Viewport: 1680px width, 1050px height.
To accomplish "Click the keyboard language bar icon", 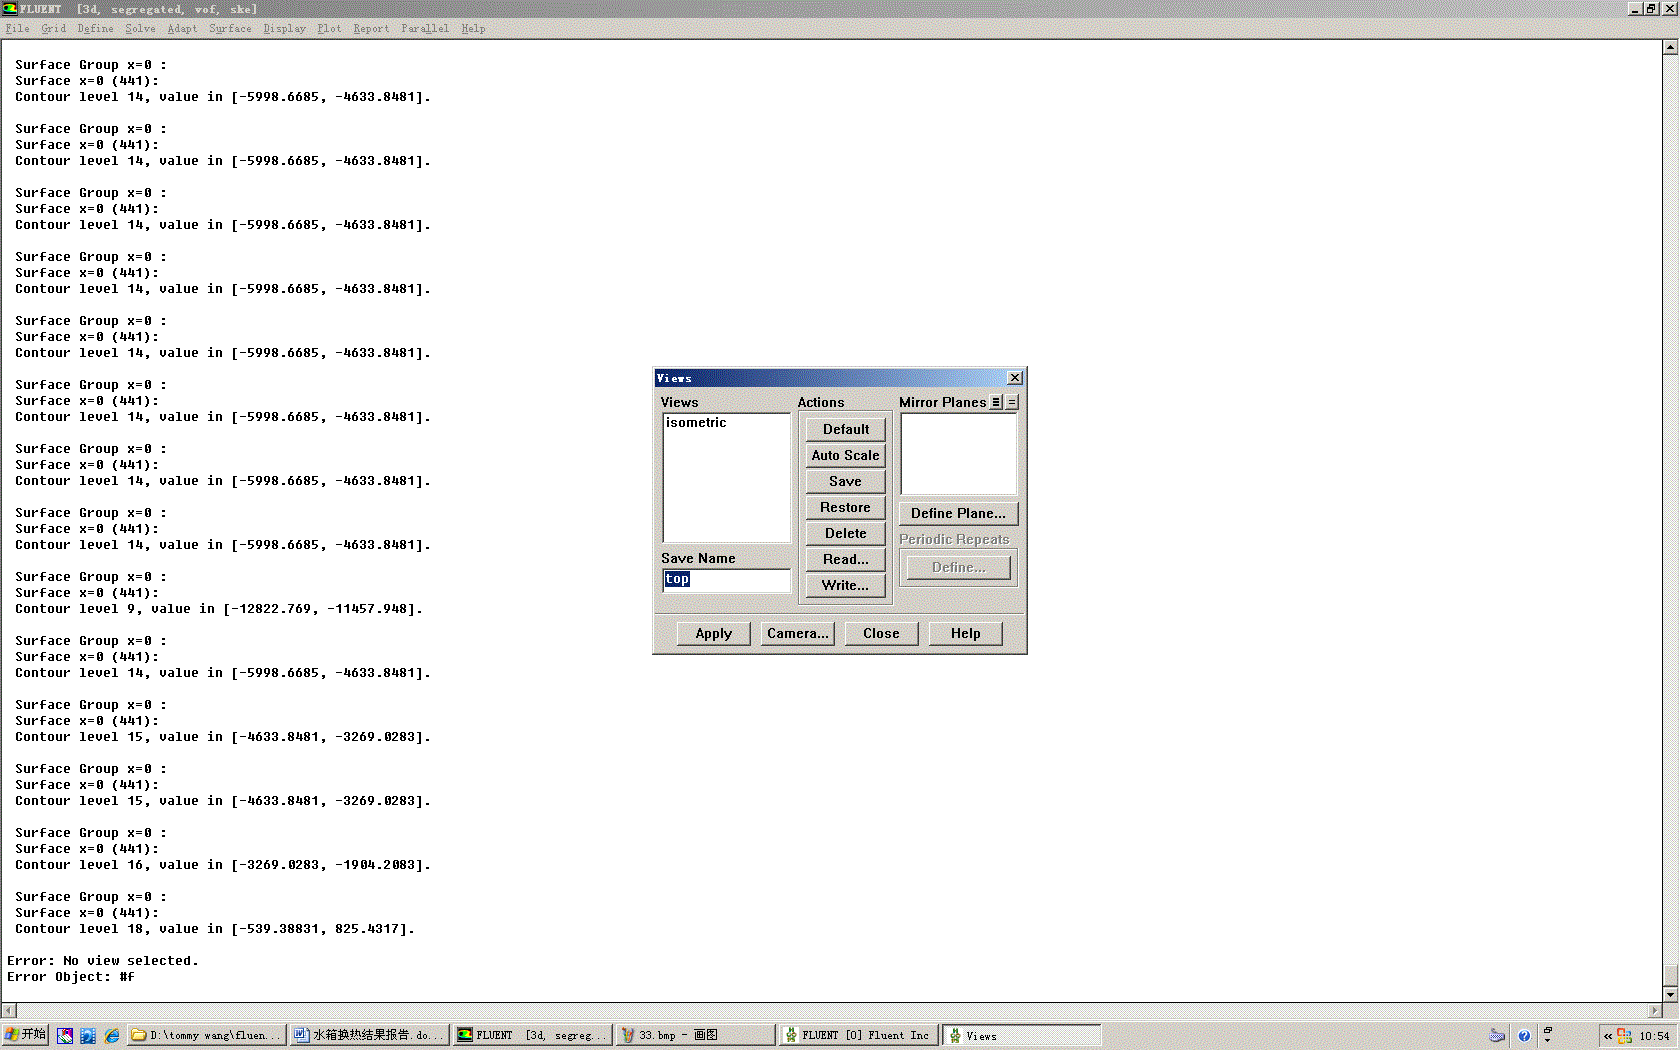I will [1497, 1036].
